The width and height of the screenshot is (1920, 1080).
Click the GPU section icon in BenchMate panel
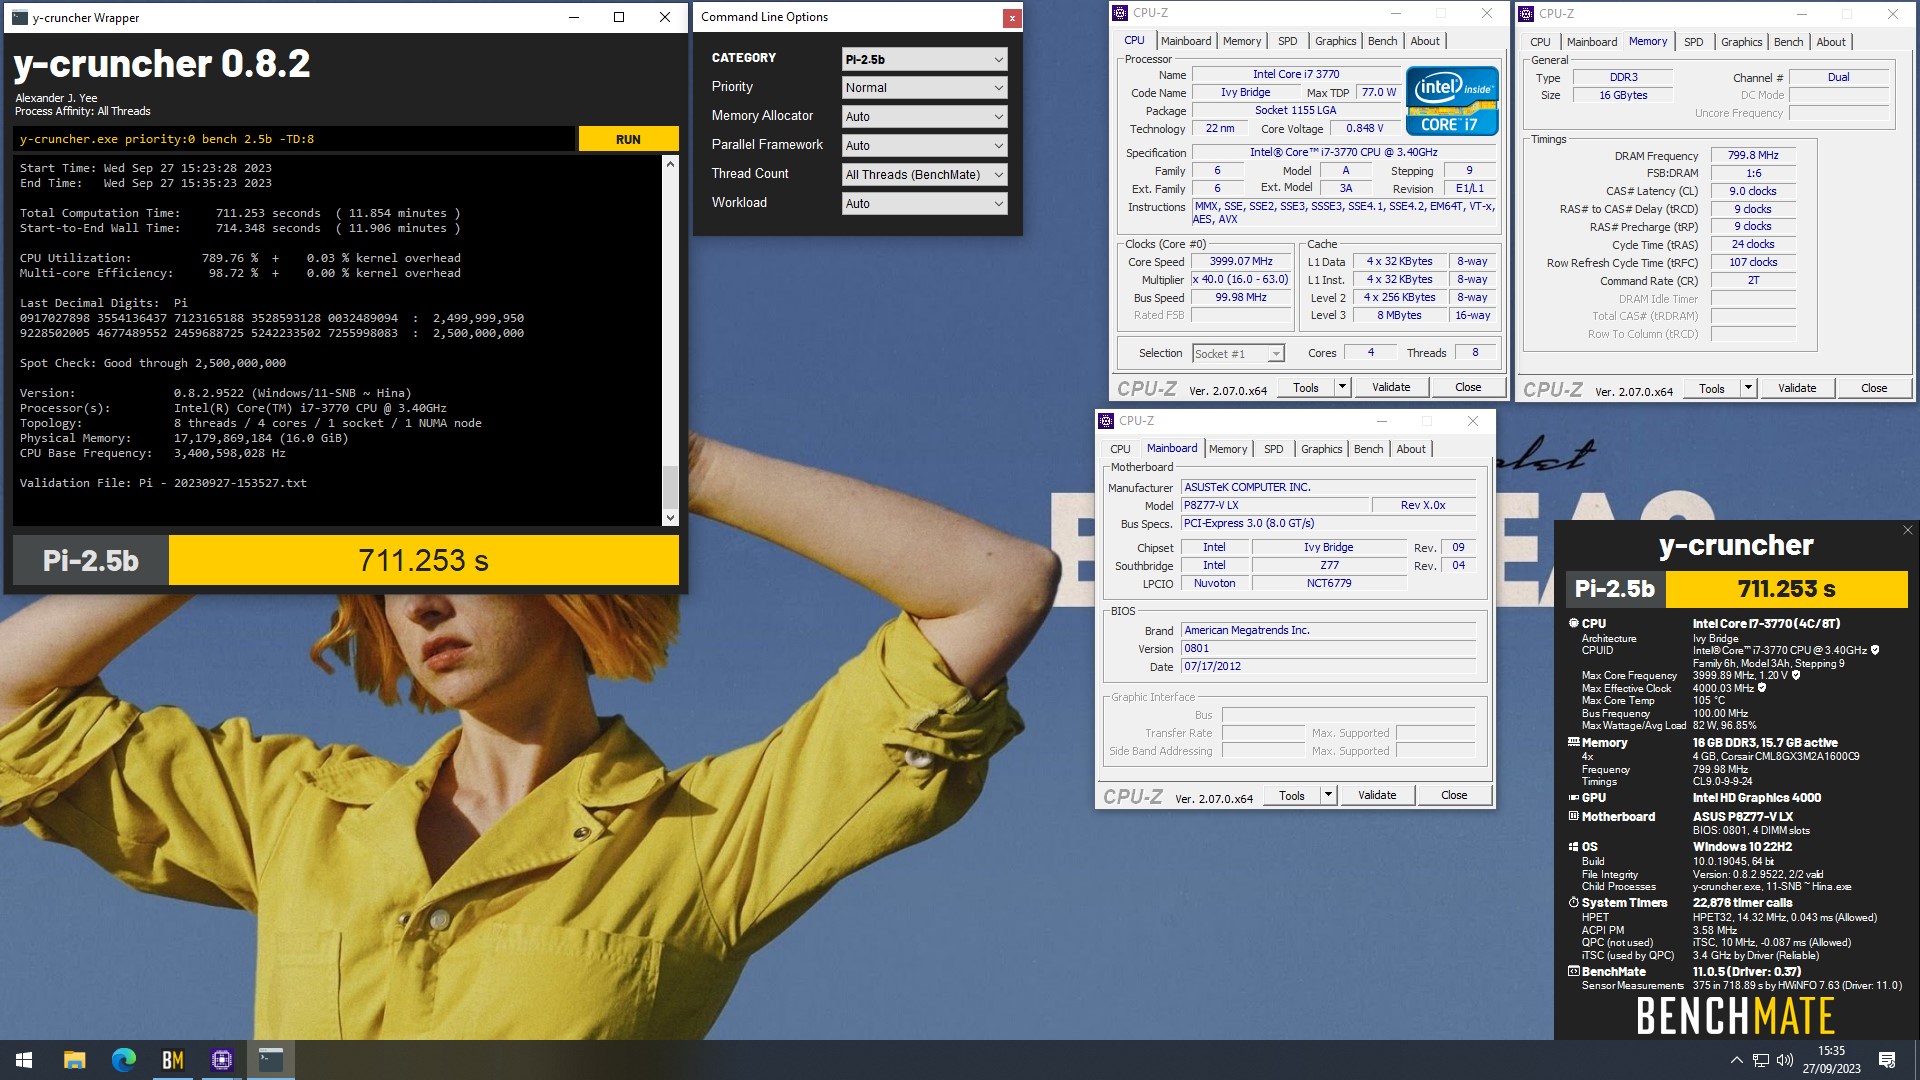tap(1574, 798)
